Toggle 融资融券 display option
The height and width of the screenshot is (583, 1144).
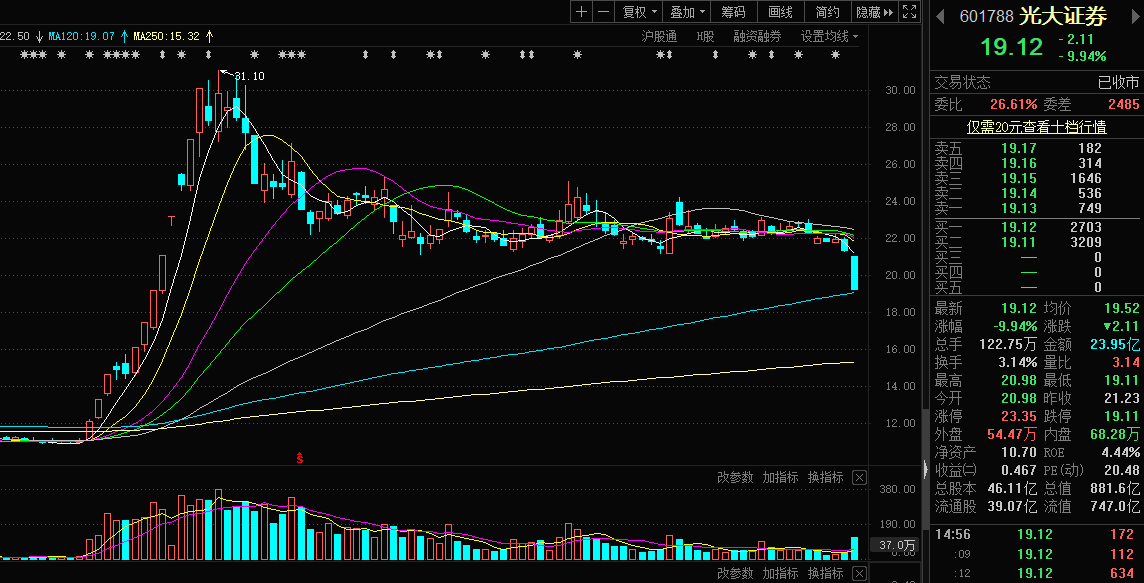(757, 36)
